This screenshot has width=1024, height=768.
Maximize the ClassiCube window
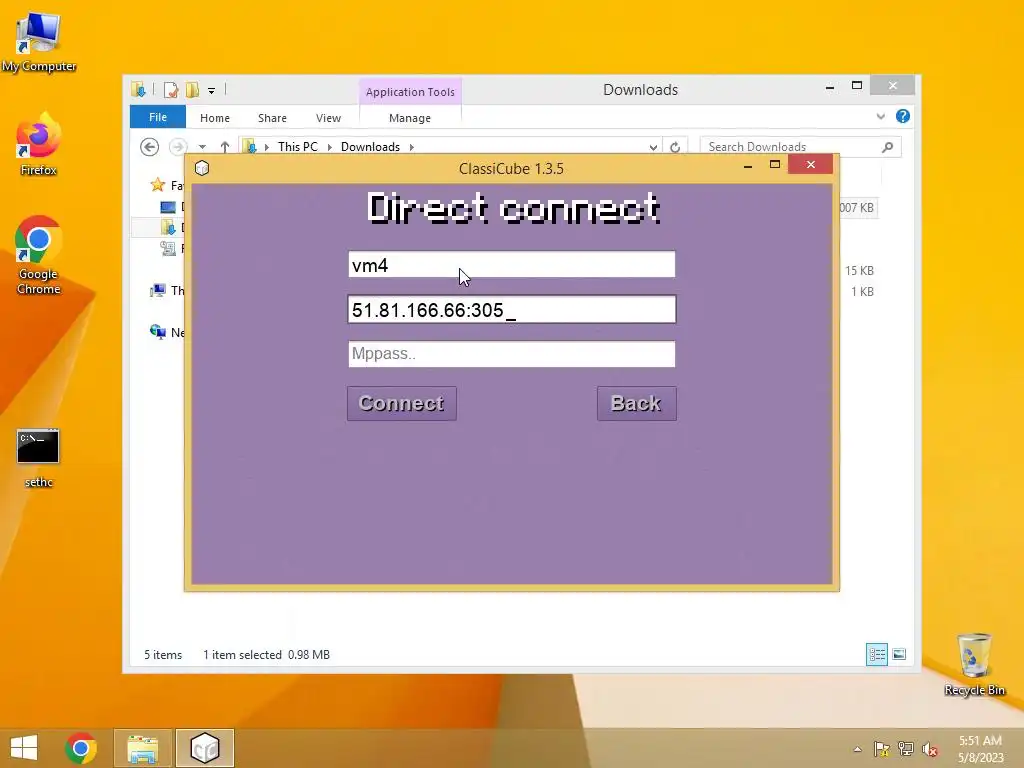pos(775,165)
